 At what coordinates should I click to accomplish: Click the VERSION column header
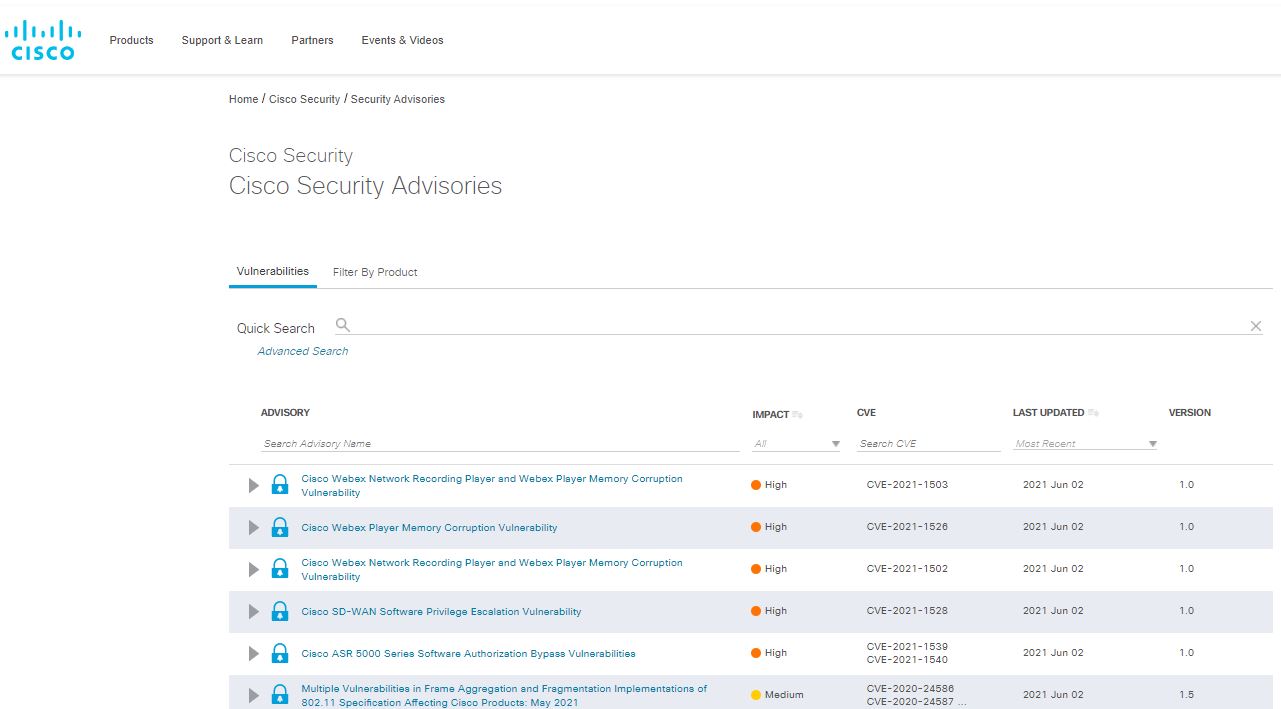tap(1190, 412)
